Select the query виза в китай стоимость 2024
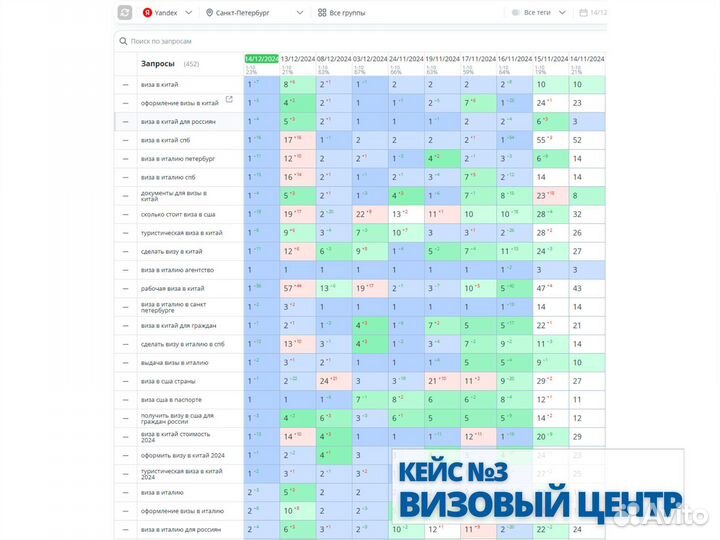The image size is (720, 540). click(x=175, y=437)
